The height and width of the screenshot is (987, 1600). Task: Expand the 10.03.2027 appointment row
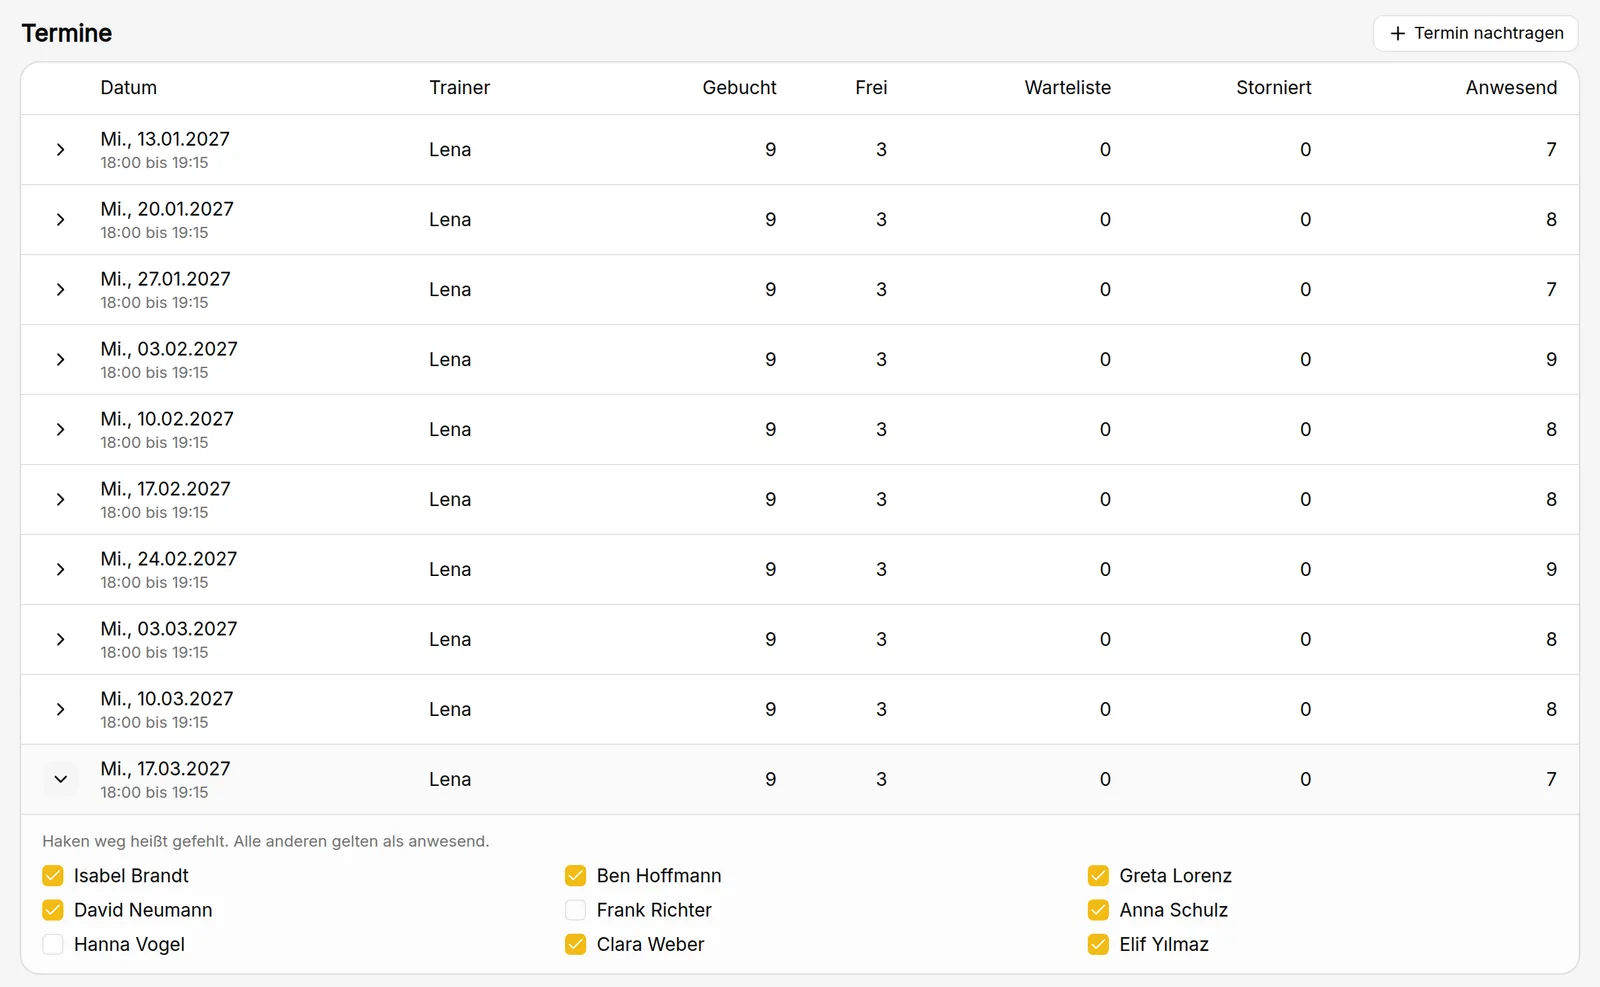[61, 710]
